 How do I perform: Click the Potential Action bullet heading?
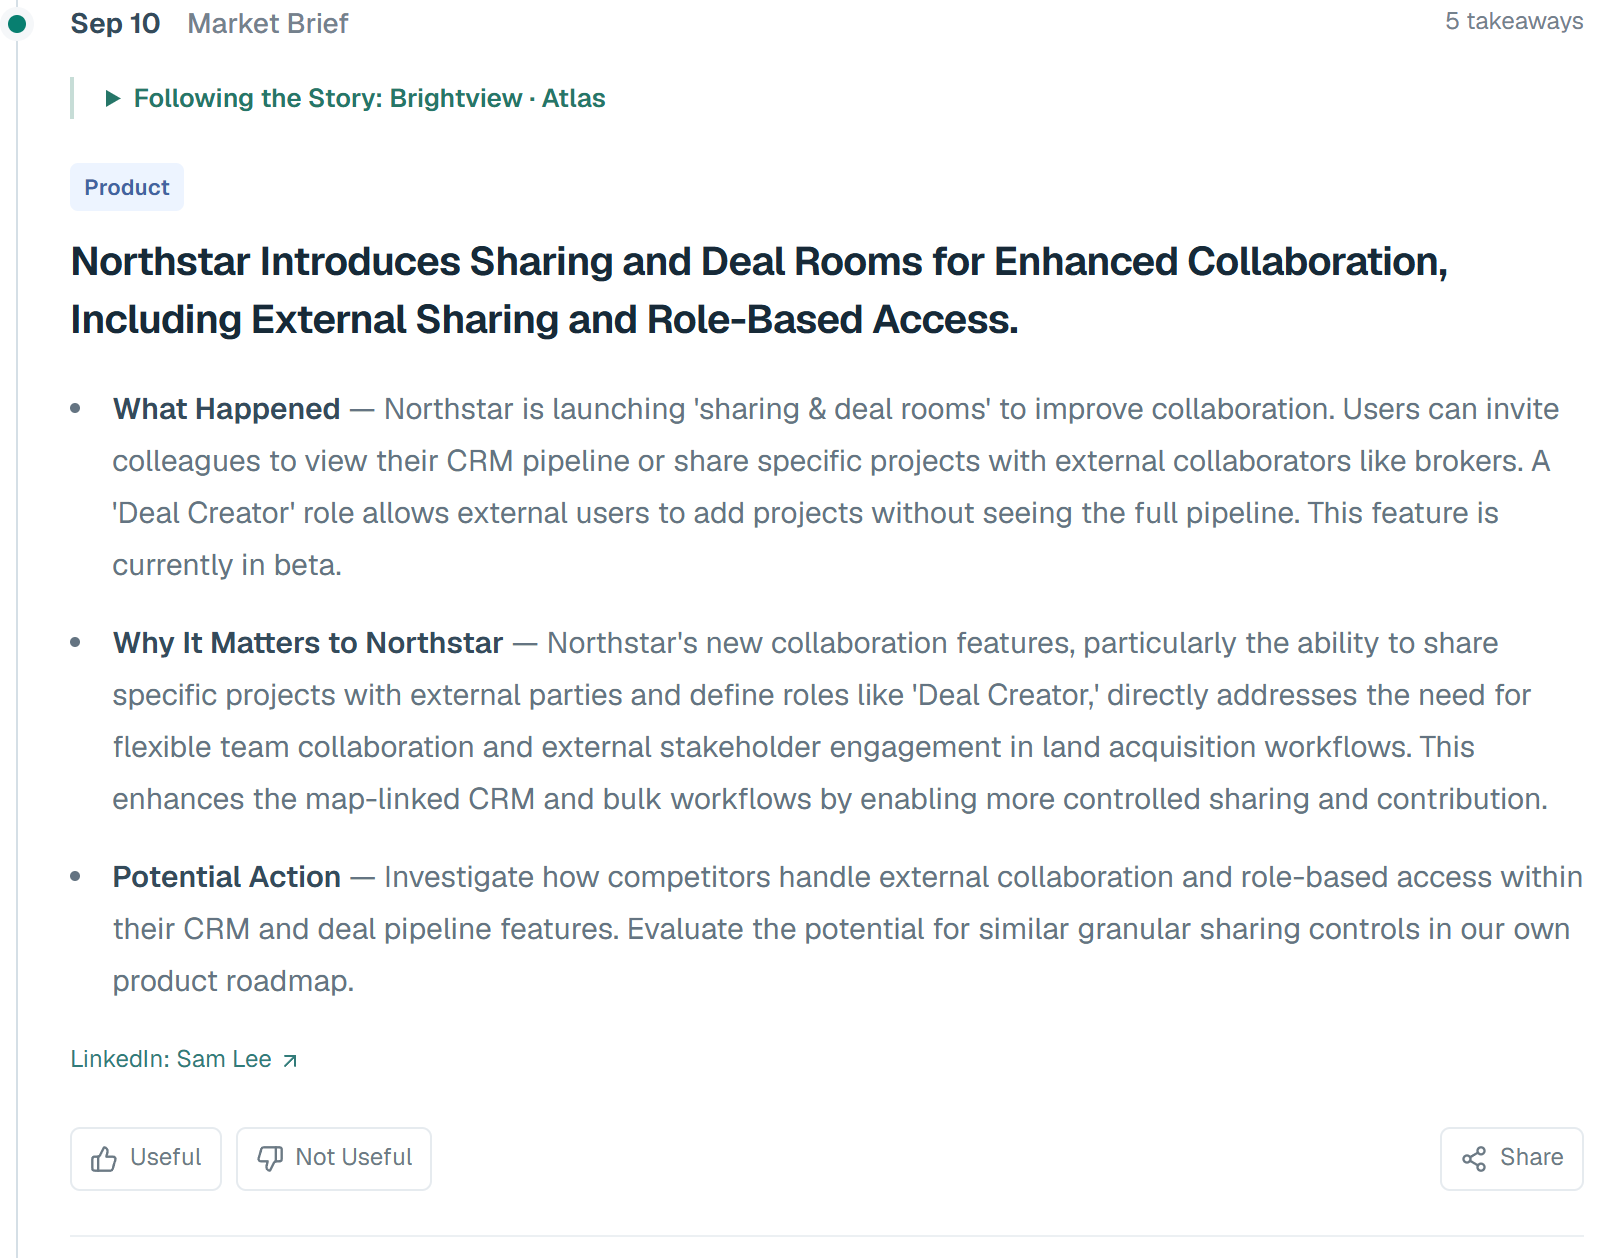227,877
